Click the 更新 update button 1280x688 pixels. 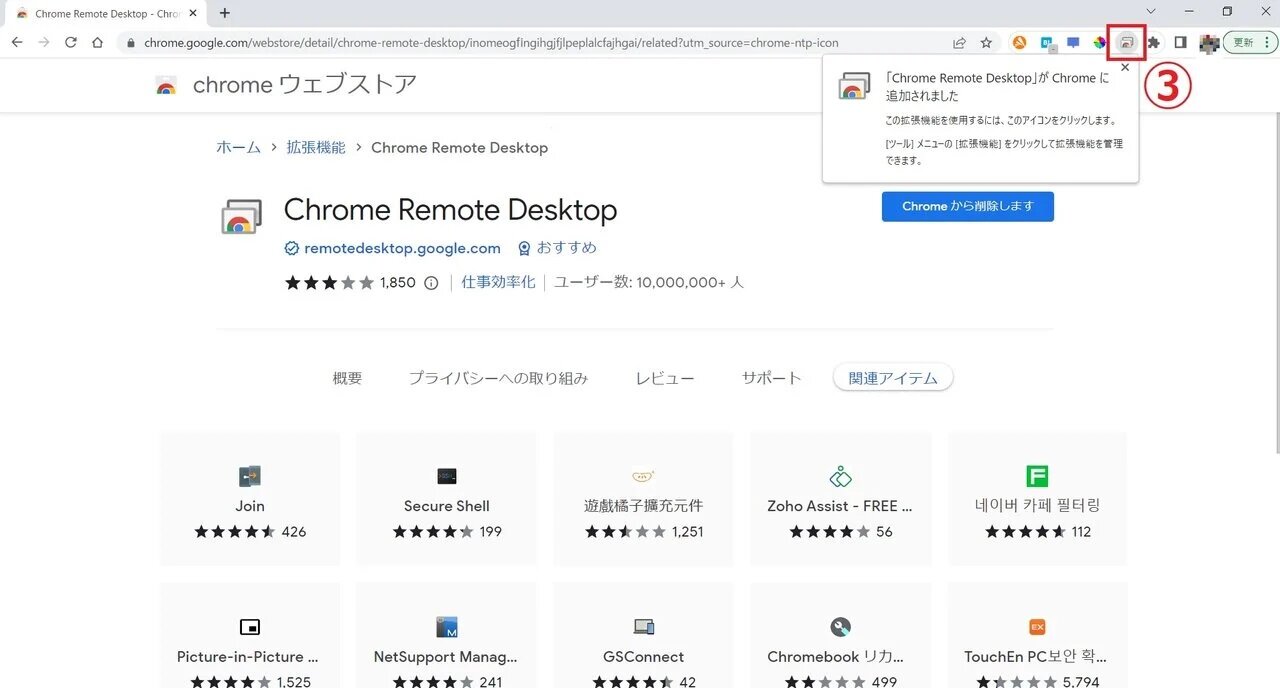pos(1249,43)
